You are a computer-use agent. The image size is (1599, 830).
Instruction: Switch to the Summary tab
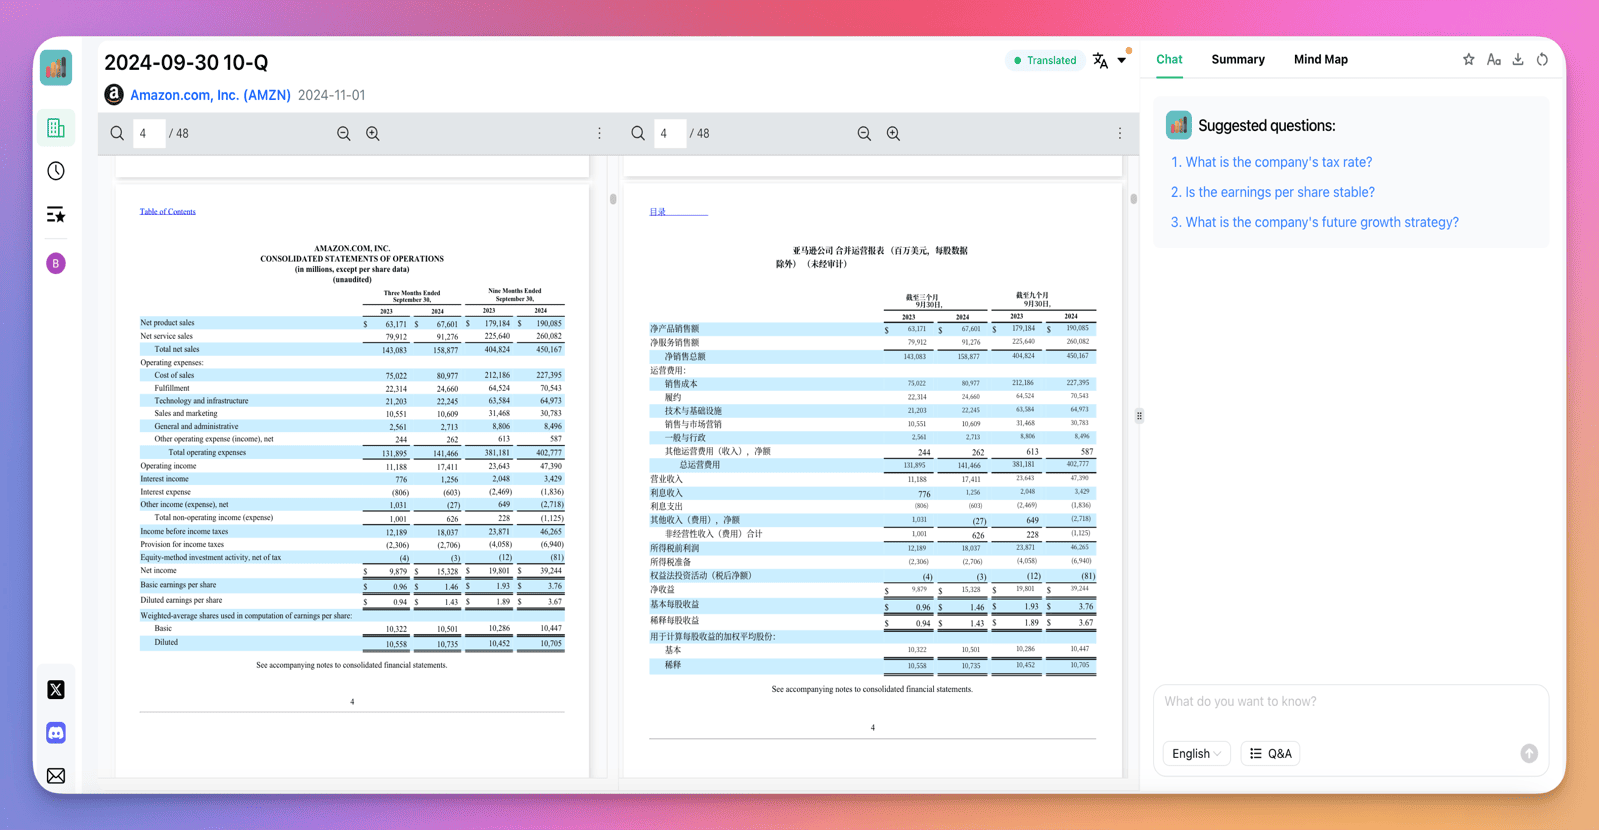1238,60
